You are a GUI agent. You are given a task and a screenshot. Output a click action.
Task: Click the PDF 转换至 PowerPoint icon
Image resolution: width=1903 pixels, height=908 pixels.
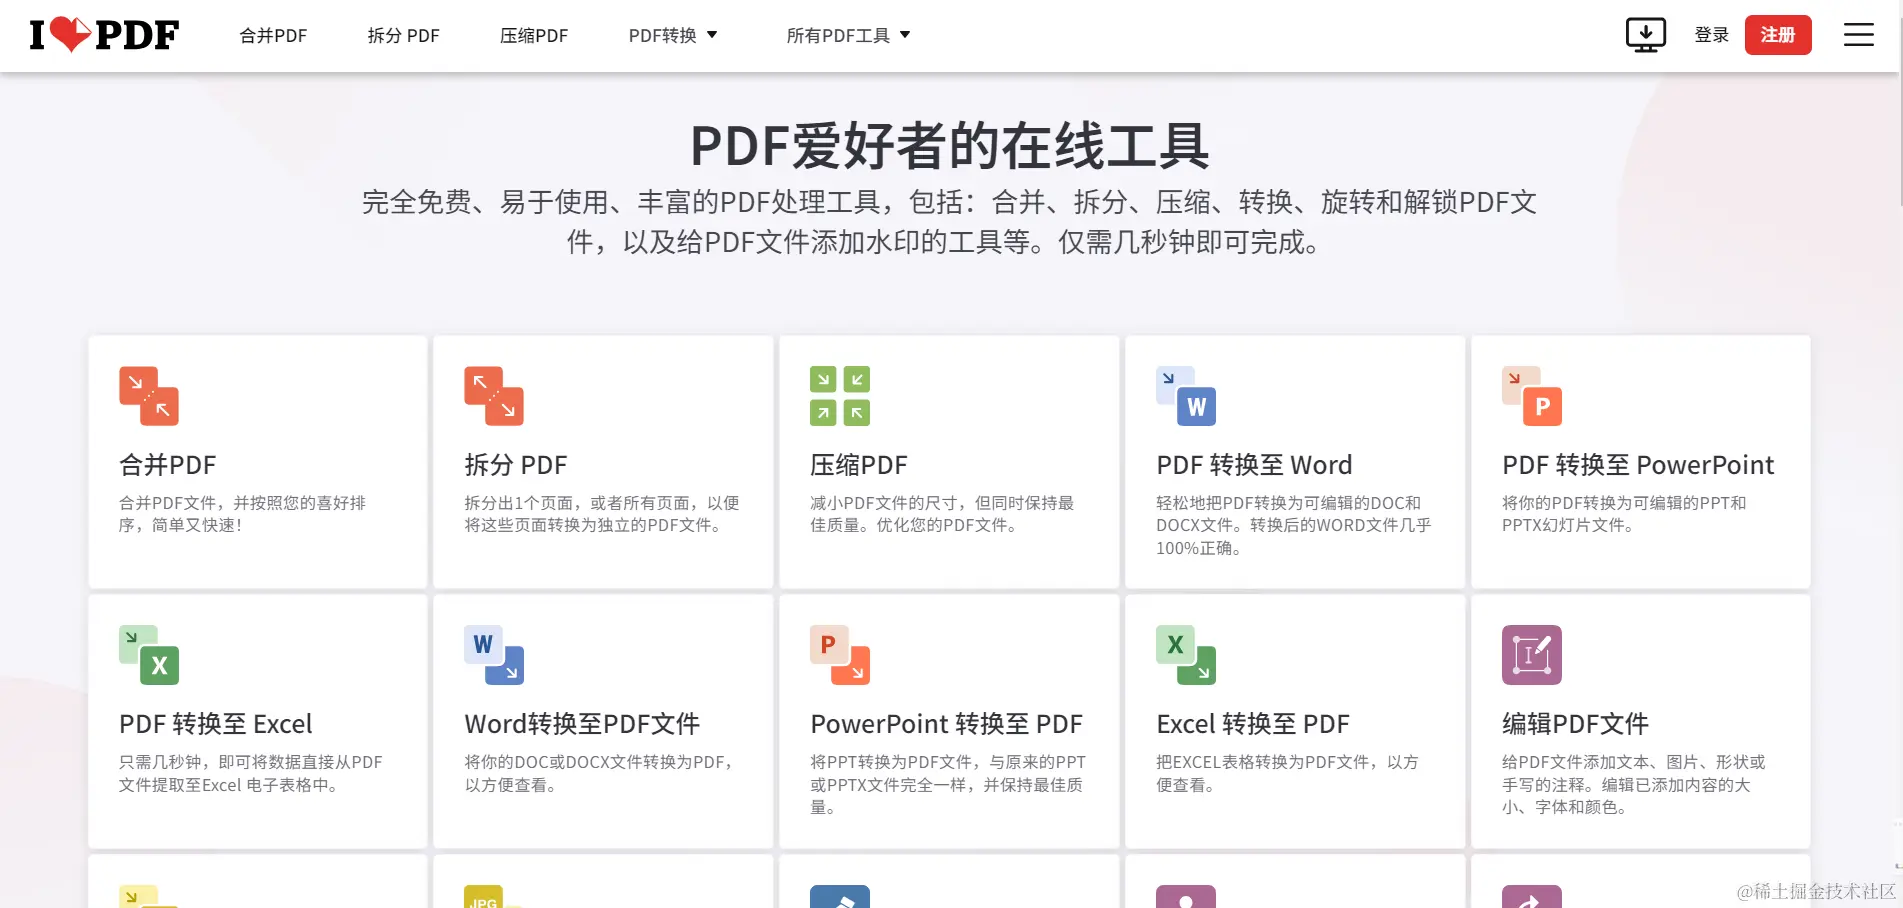(x=1532, y=396)
